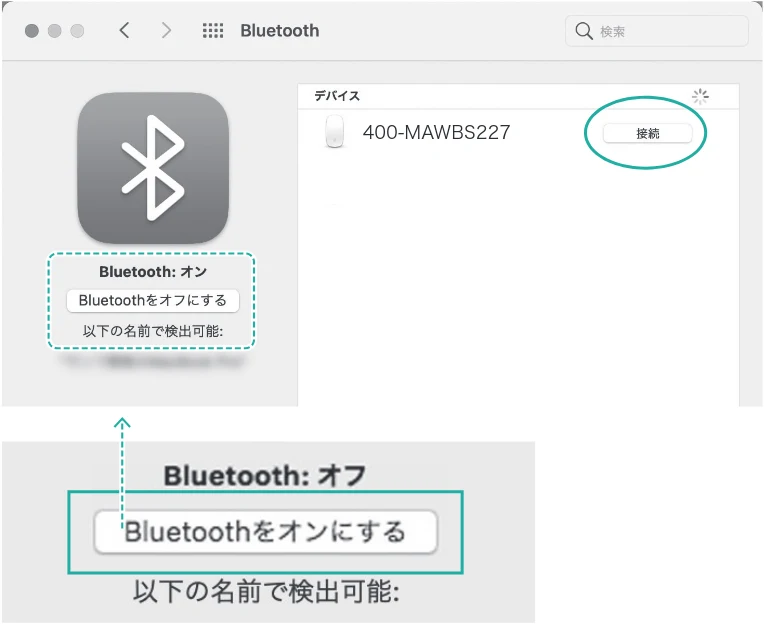Viewport: 764px width, 624px height.
Task: Minimize the Bluetooth preferences window
Action: pos(55,31)
